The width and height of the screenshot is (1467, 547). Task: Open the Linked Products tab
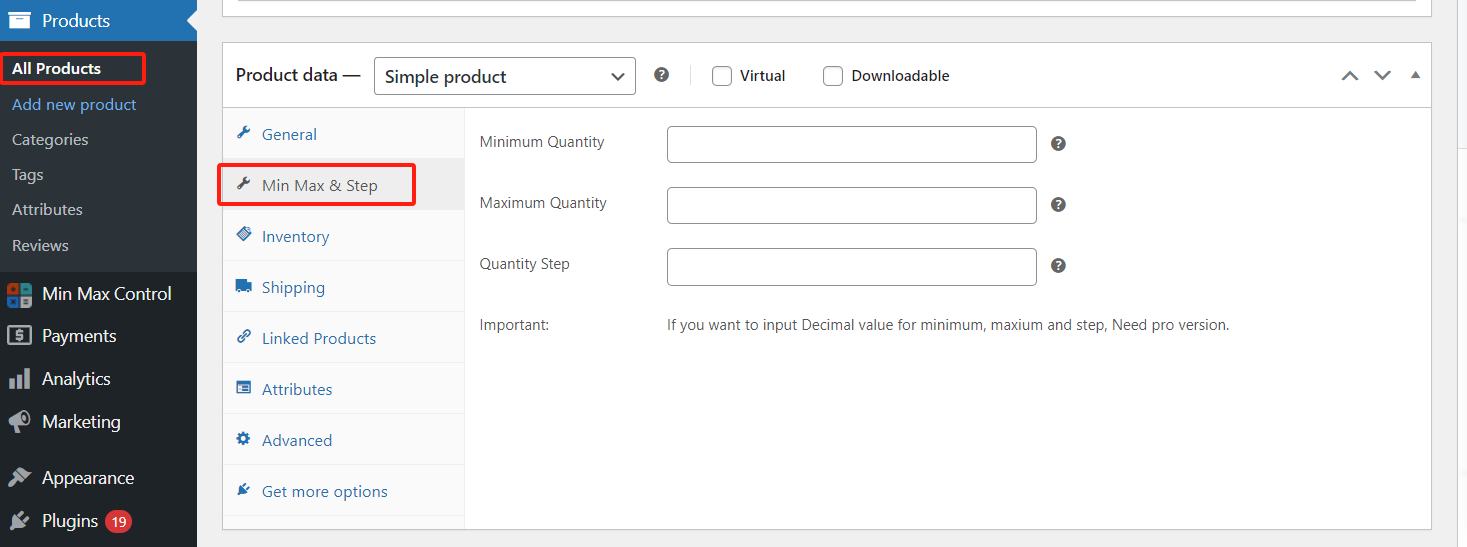coord(318,339)
